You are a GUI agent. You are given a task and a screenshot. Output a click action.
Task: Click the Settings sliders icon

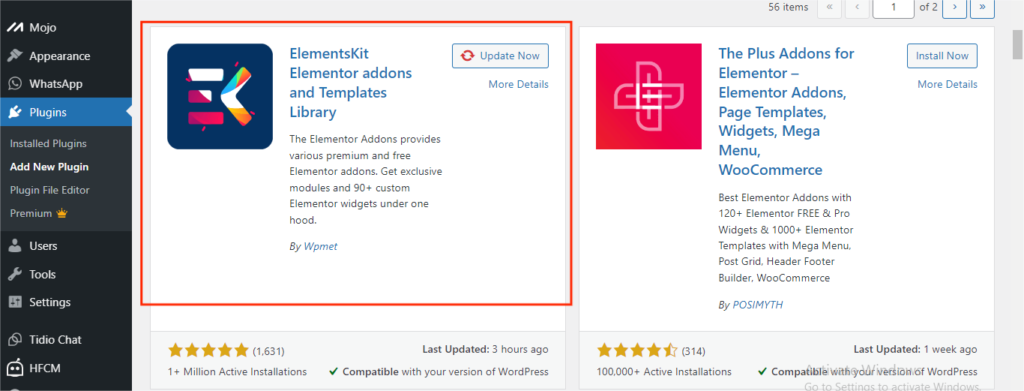pyautogui.click(x=16, y=302)
